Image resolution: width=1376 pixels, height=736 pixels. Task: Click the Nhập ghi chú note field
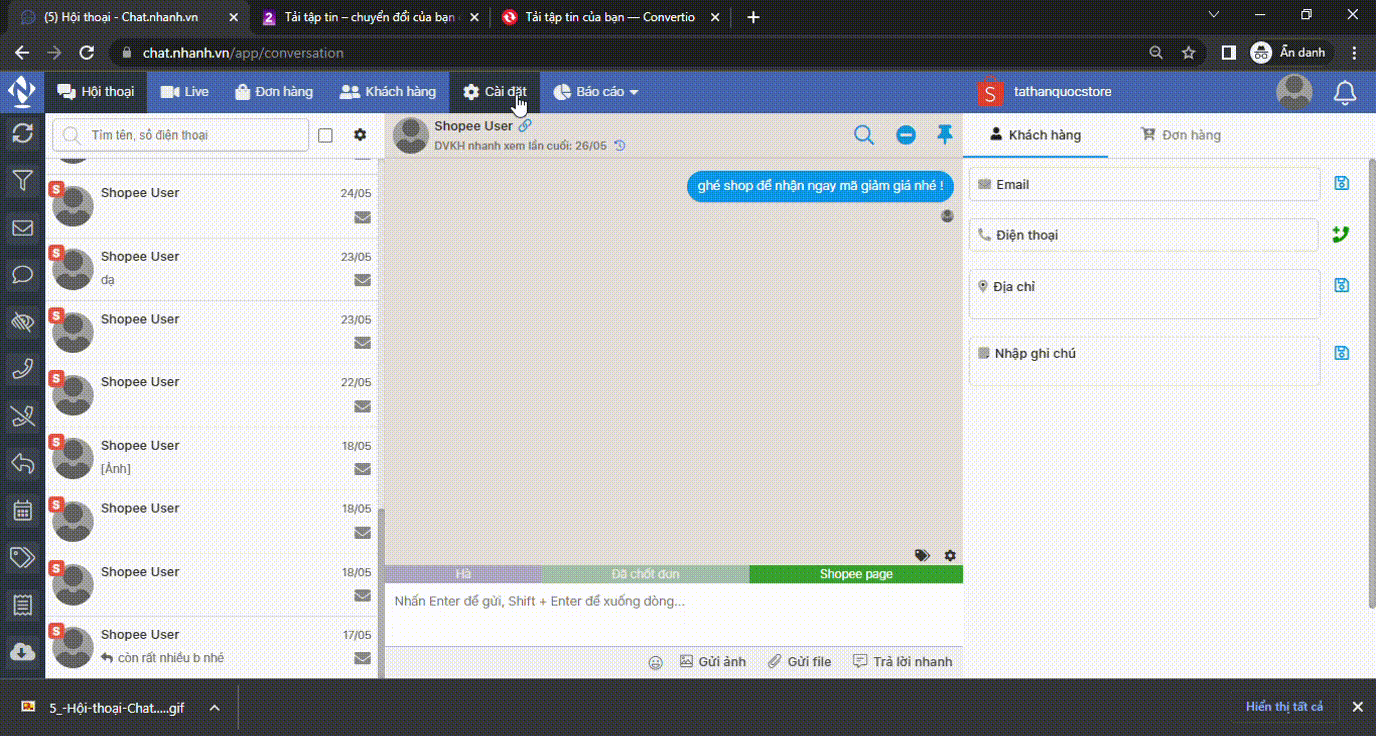coord(1145,361)
